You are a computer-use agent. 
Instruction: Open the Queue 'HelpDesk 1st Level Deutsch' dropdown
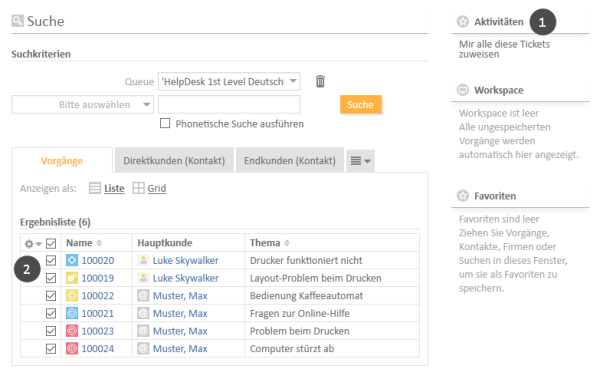coord(229,82)
